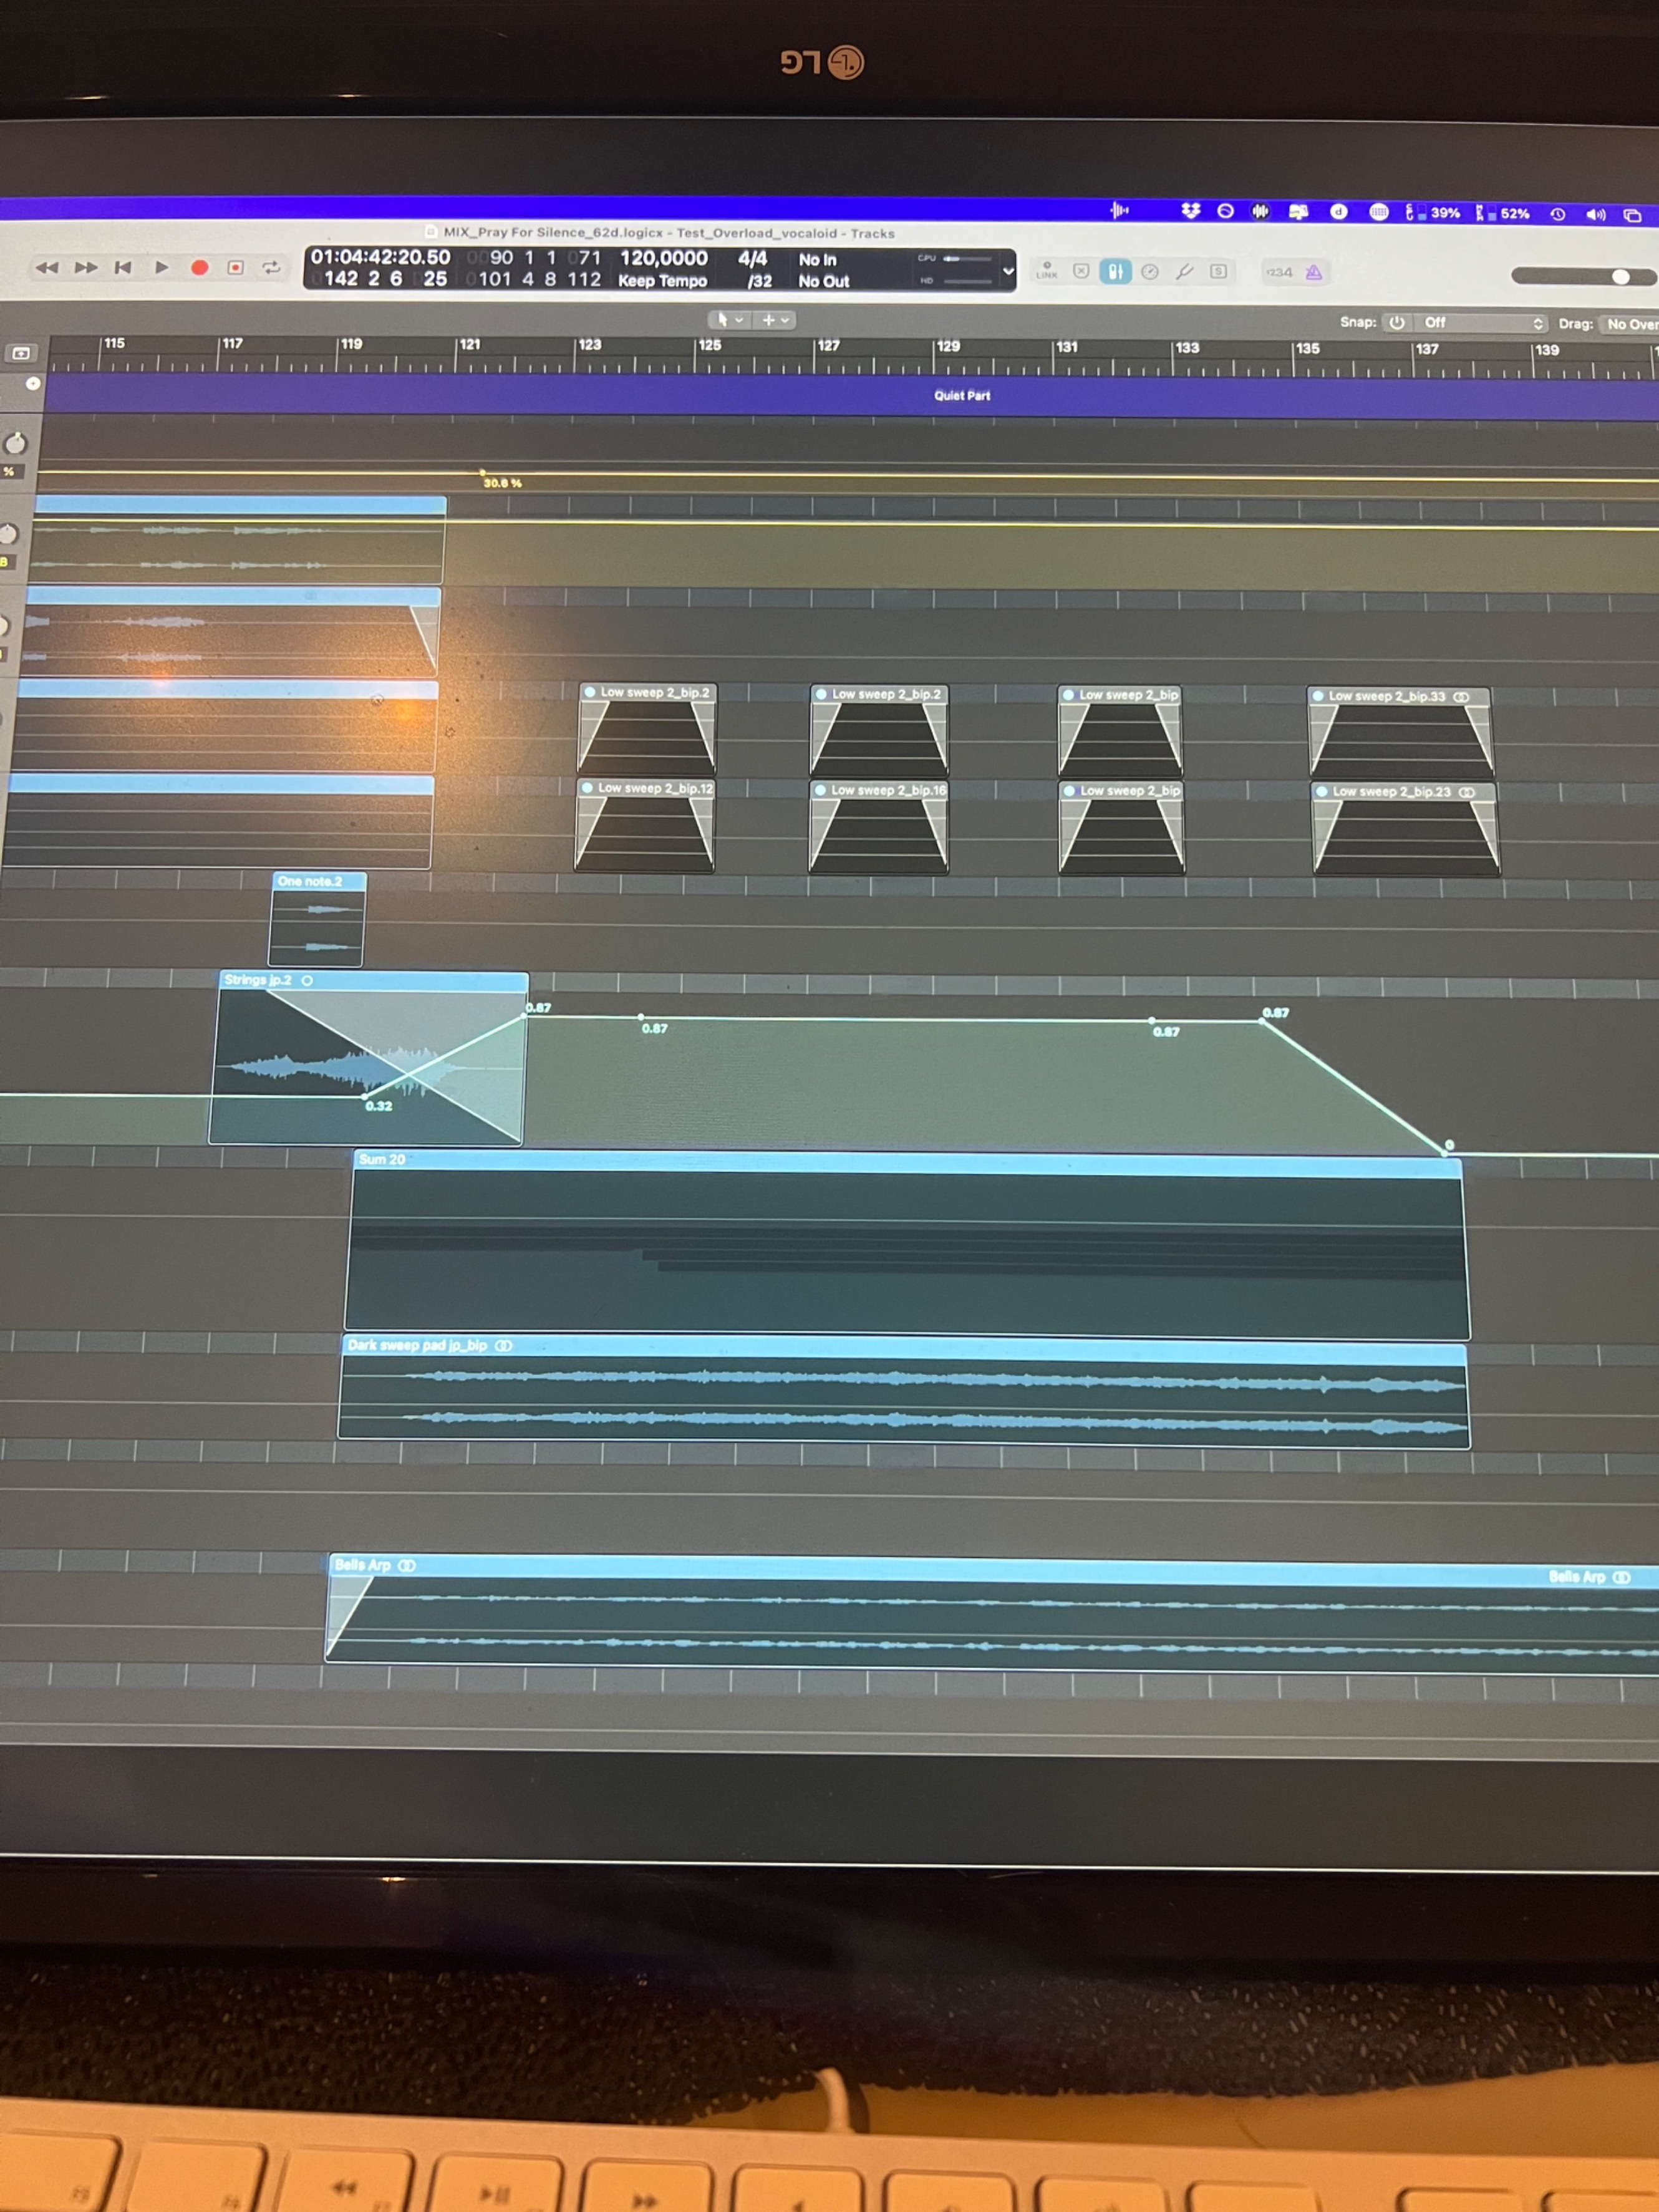The height and width of the screenshot is (2212, 1659).
Task: Open the pointer Left-click Tool menu
Action: (x=730, y=320)
